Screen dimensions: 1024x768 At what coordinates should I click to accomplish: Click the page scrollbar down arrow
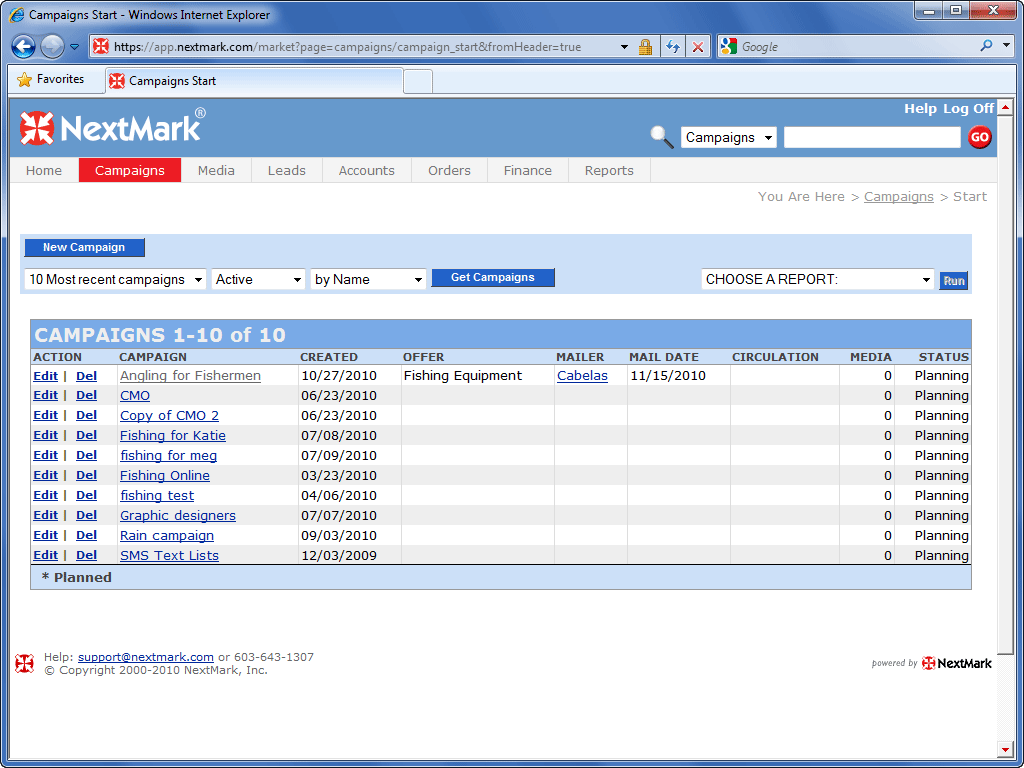[x=1005, y=749]
